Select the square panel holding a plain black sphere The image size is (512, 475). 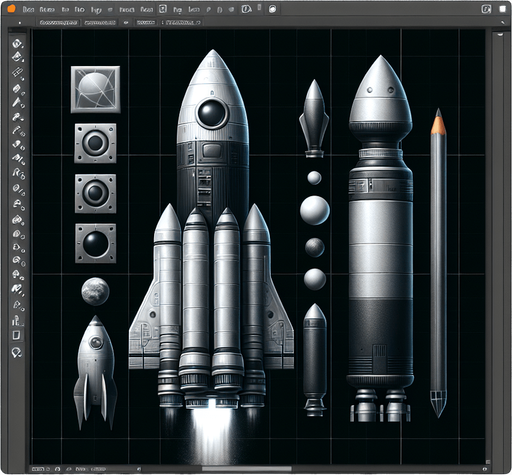[x=96, y=243]
